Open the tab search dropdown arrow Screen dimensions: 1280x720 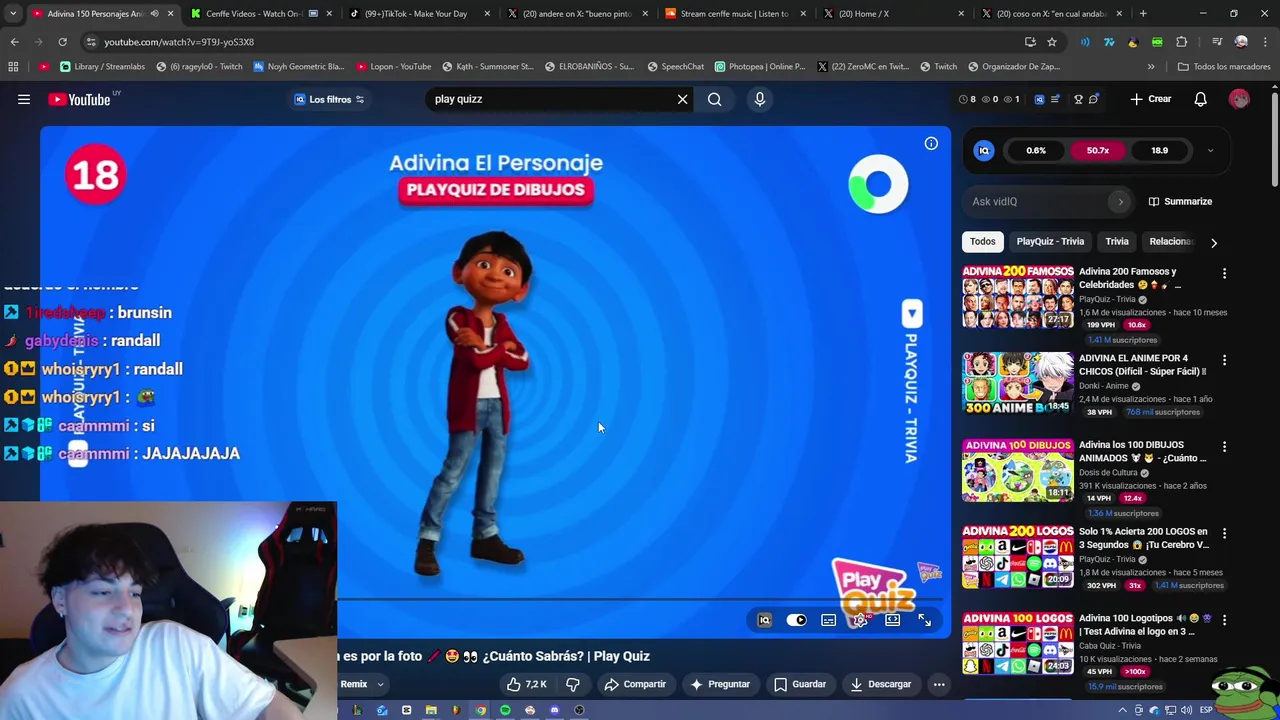[13, 14]
